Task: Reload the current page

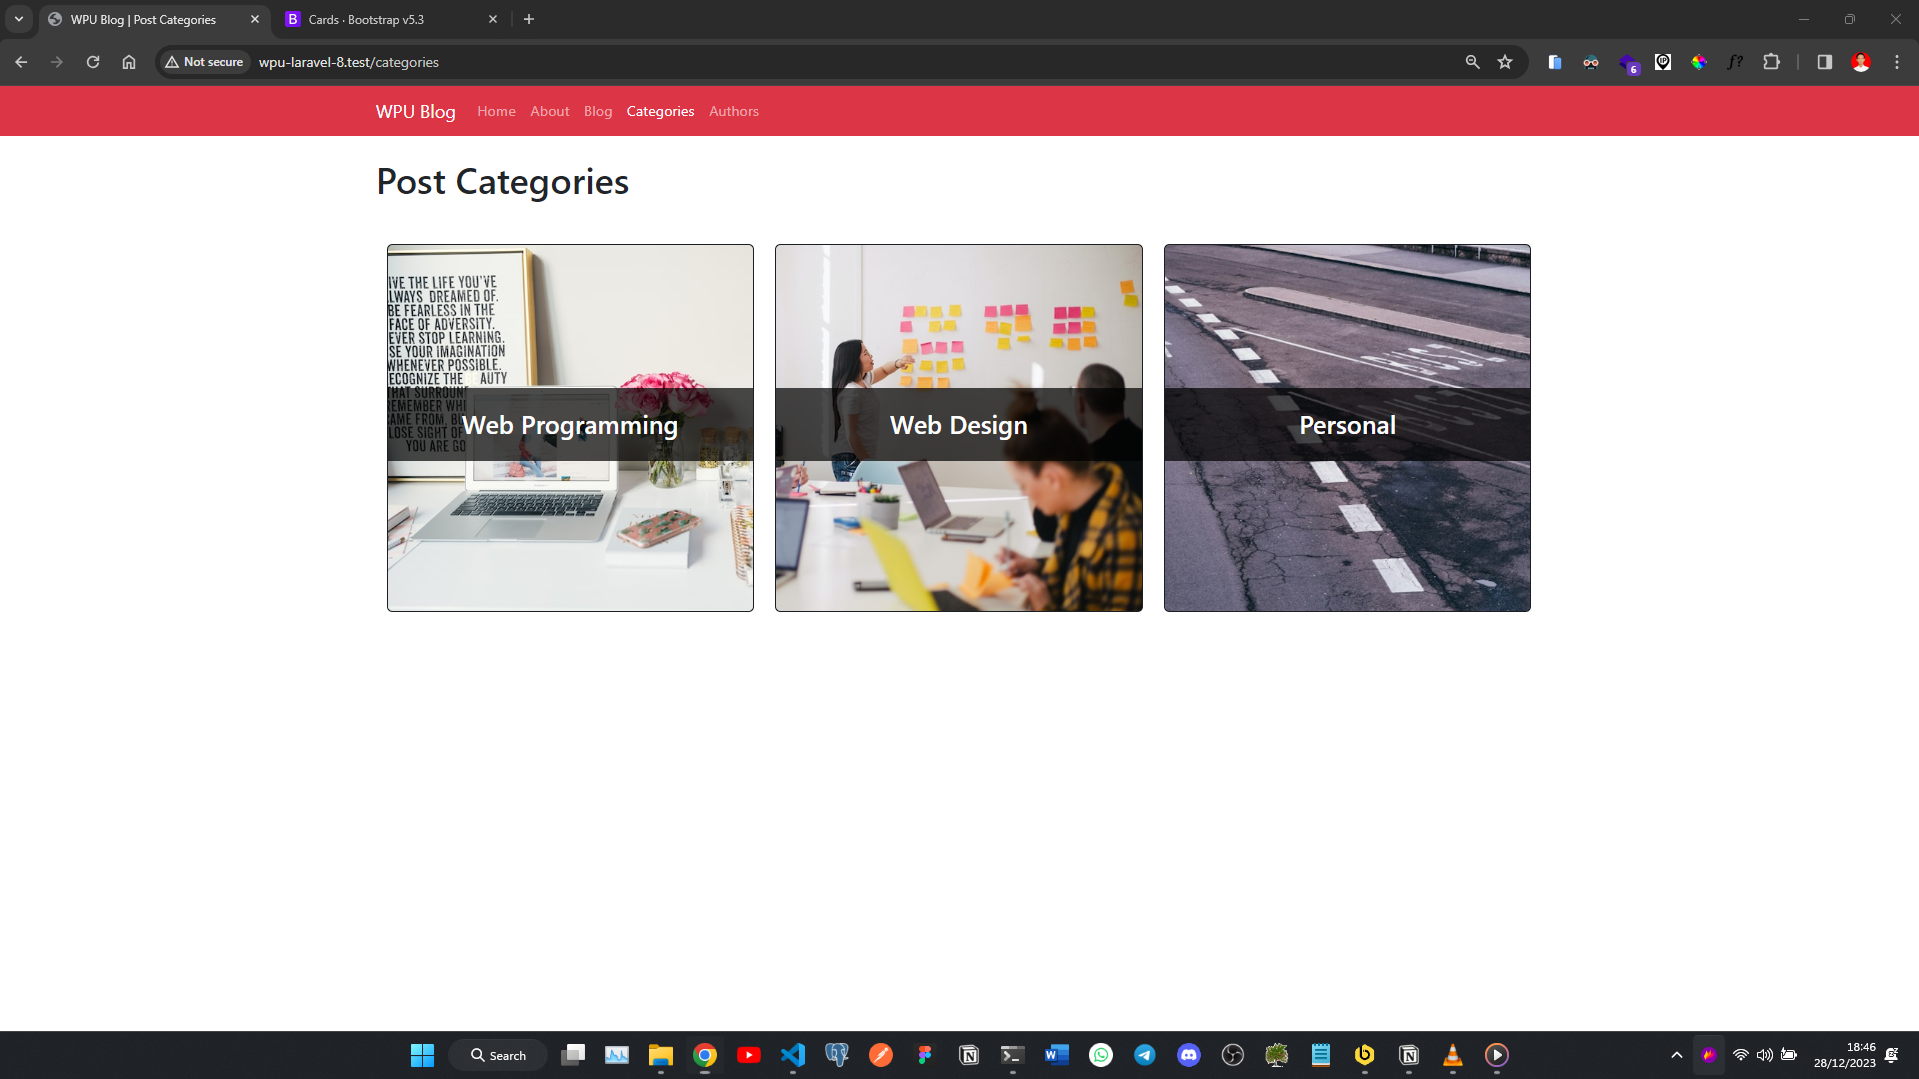Action: tap(93, 62)
